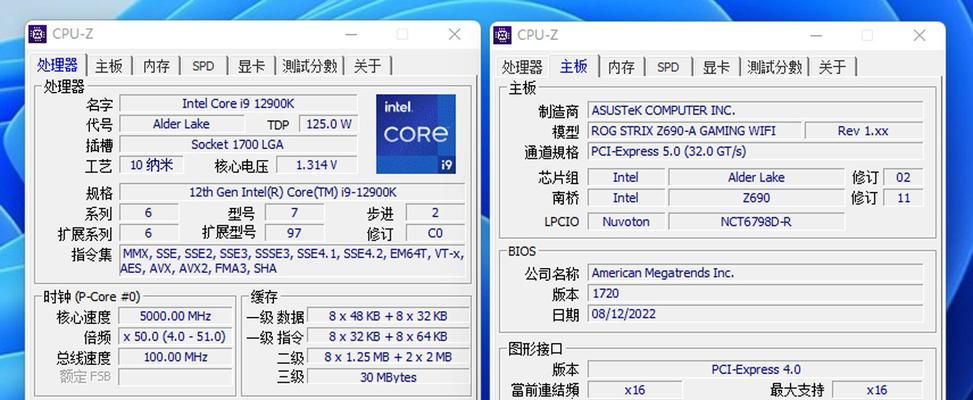Open the 关于 tab in left CPU-Z window
Viewport: 973px width, 400px height.
click(367, 66)
